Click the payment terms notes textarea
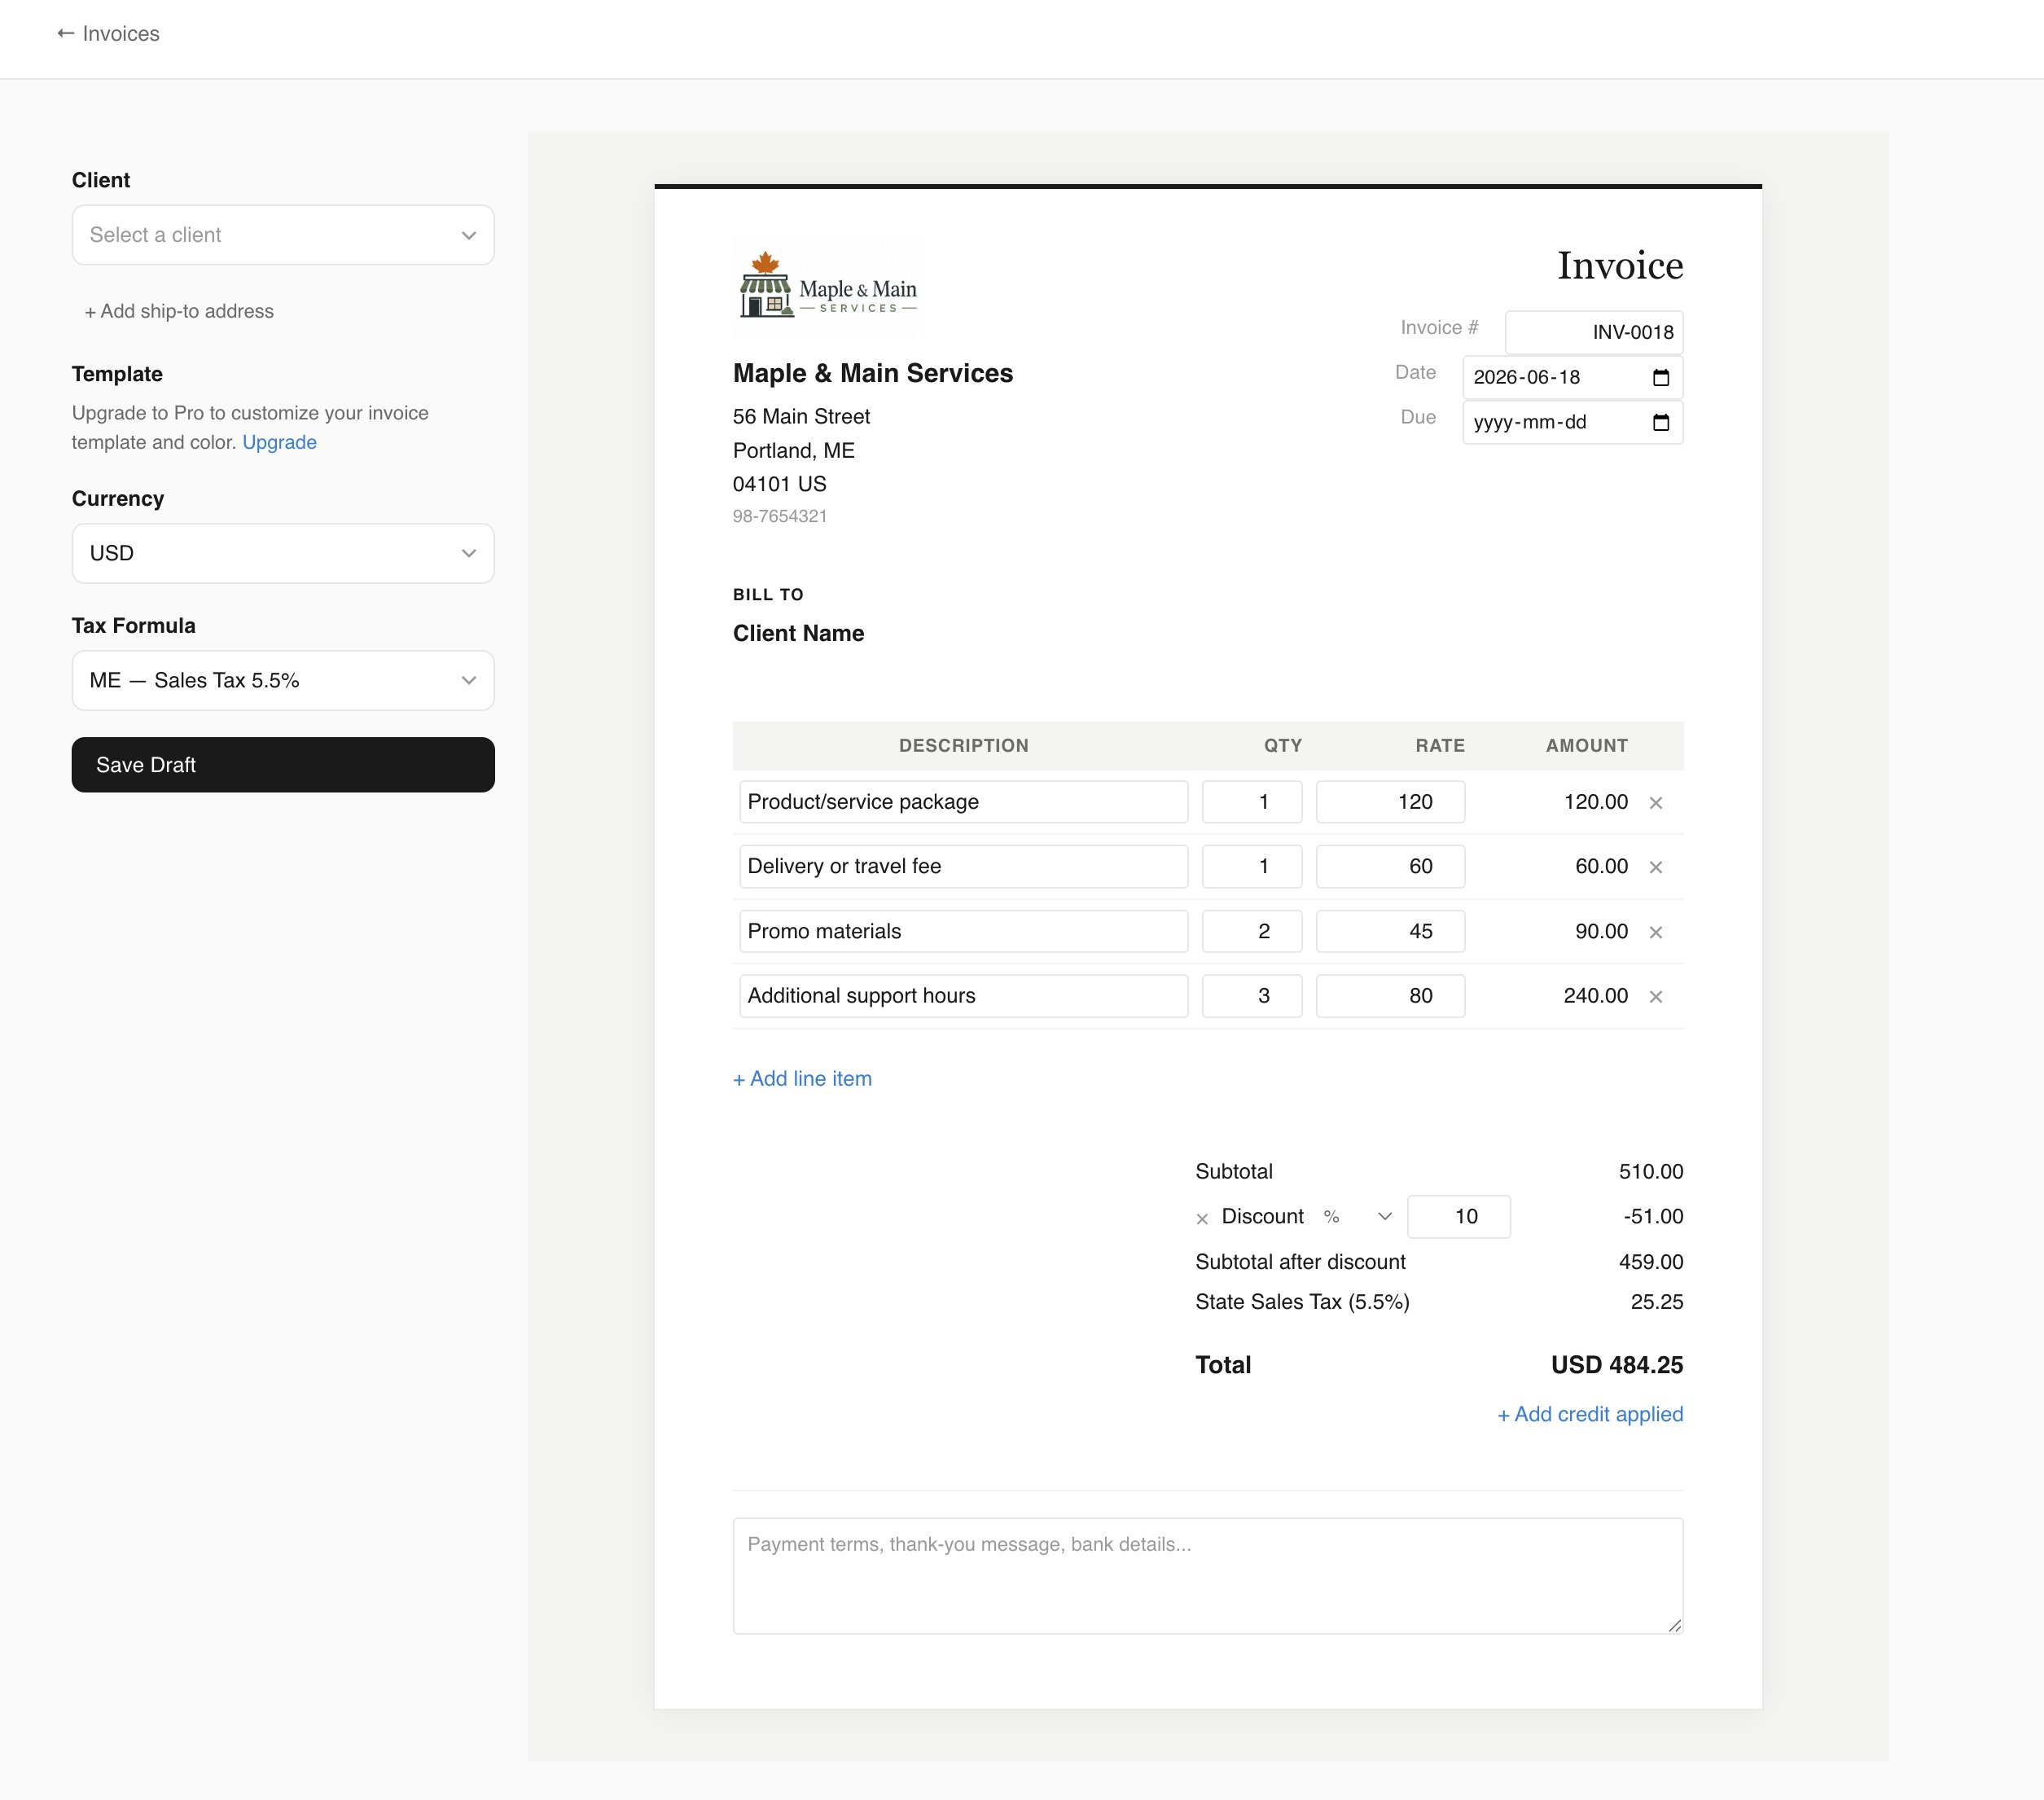 pos(1207,1576)
